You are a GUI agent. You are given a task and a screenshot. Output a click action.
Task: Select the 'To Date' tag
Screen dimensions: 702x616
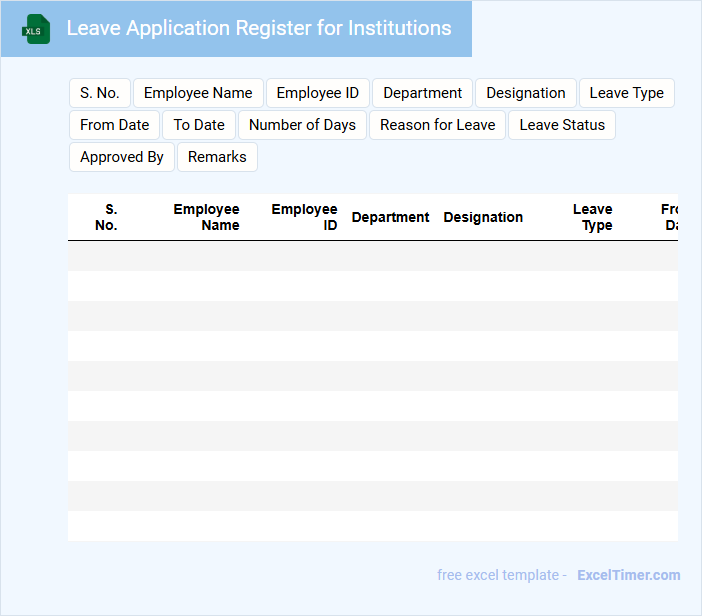[x=199, y=125]
